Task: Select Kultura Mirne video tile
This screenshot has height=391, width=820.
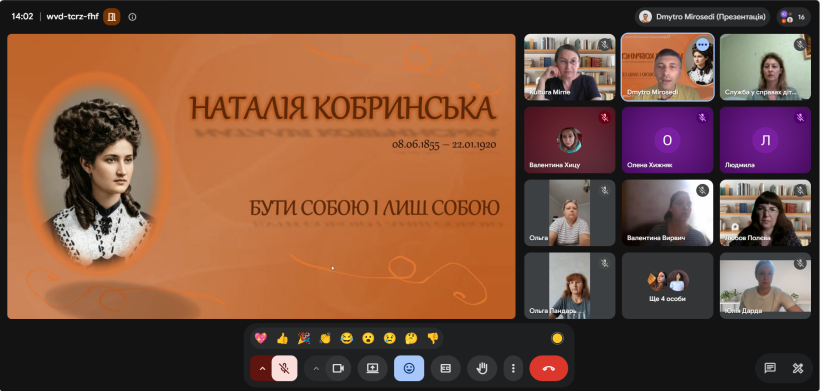Action: point(570,67)
